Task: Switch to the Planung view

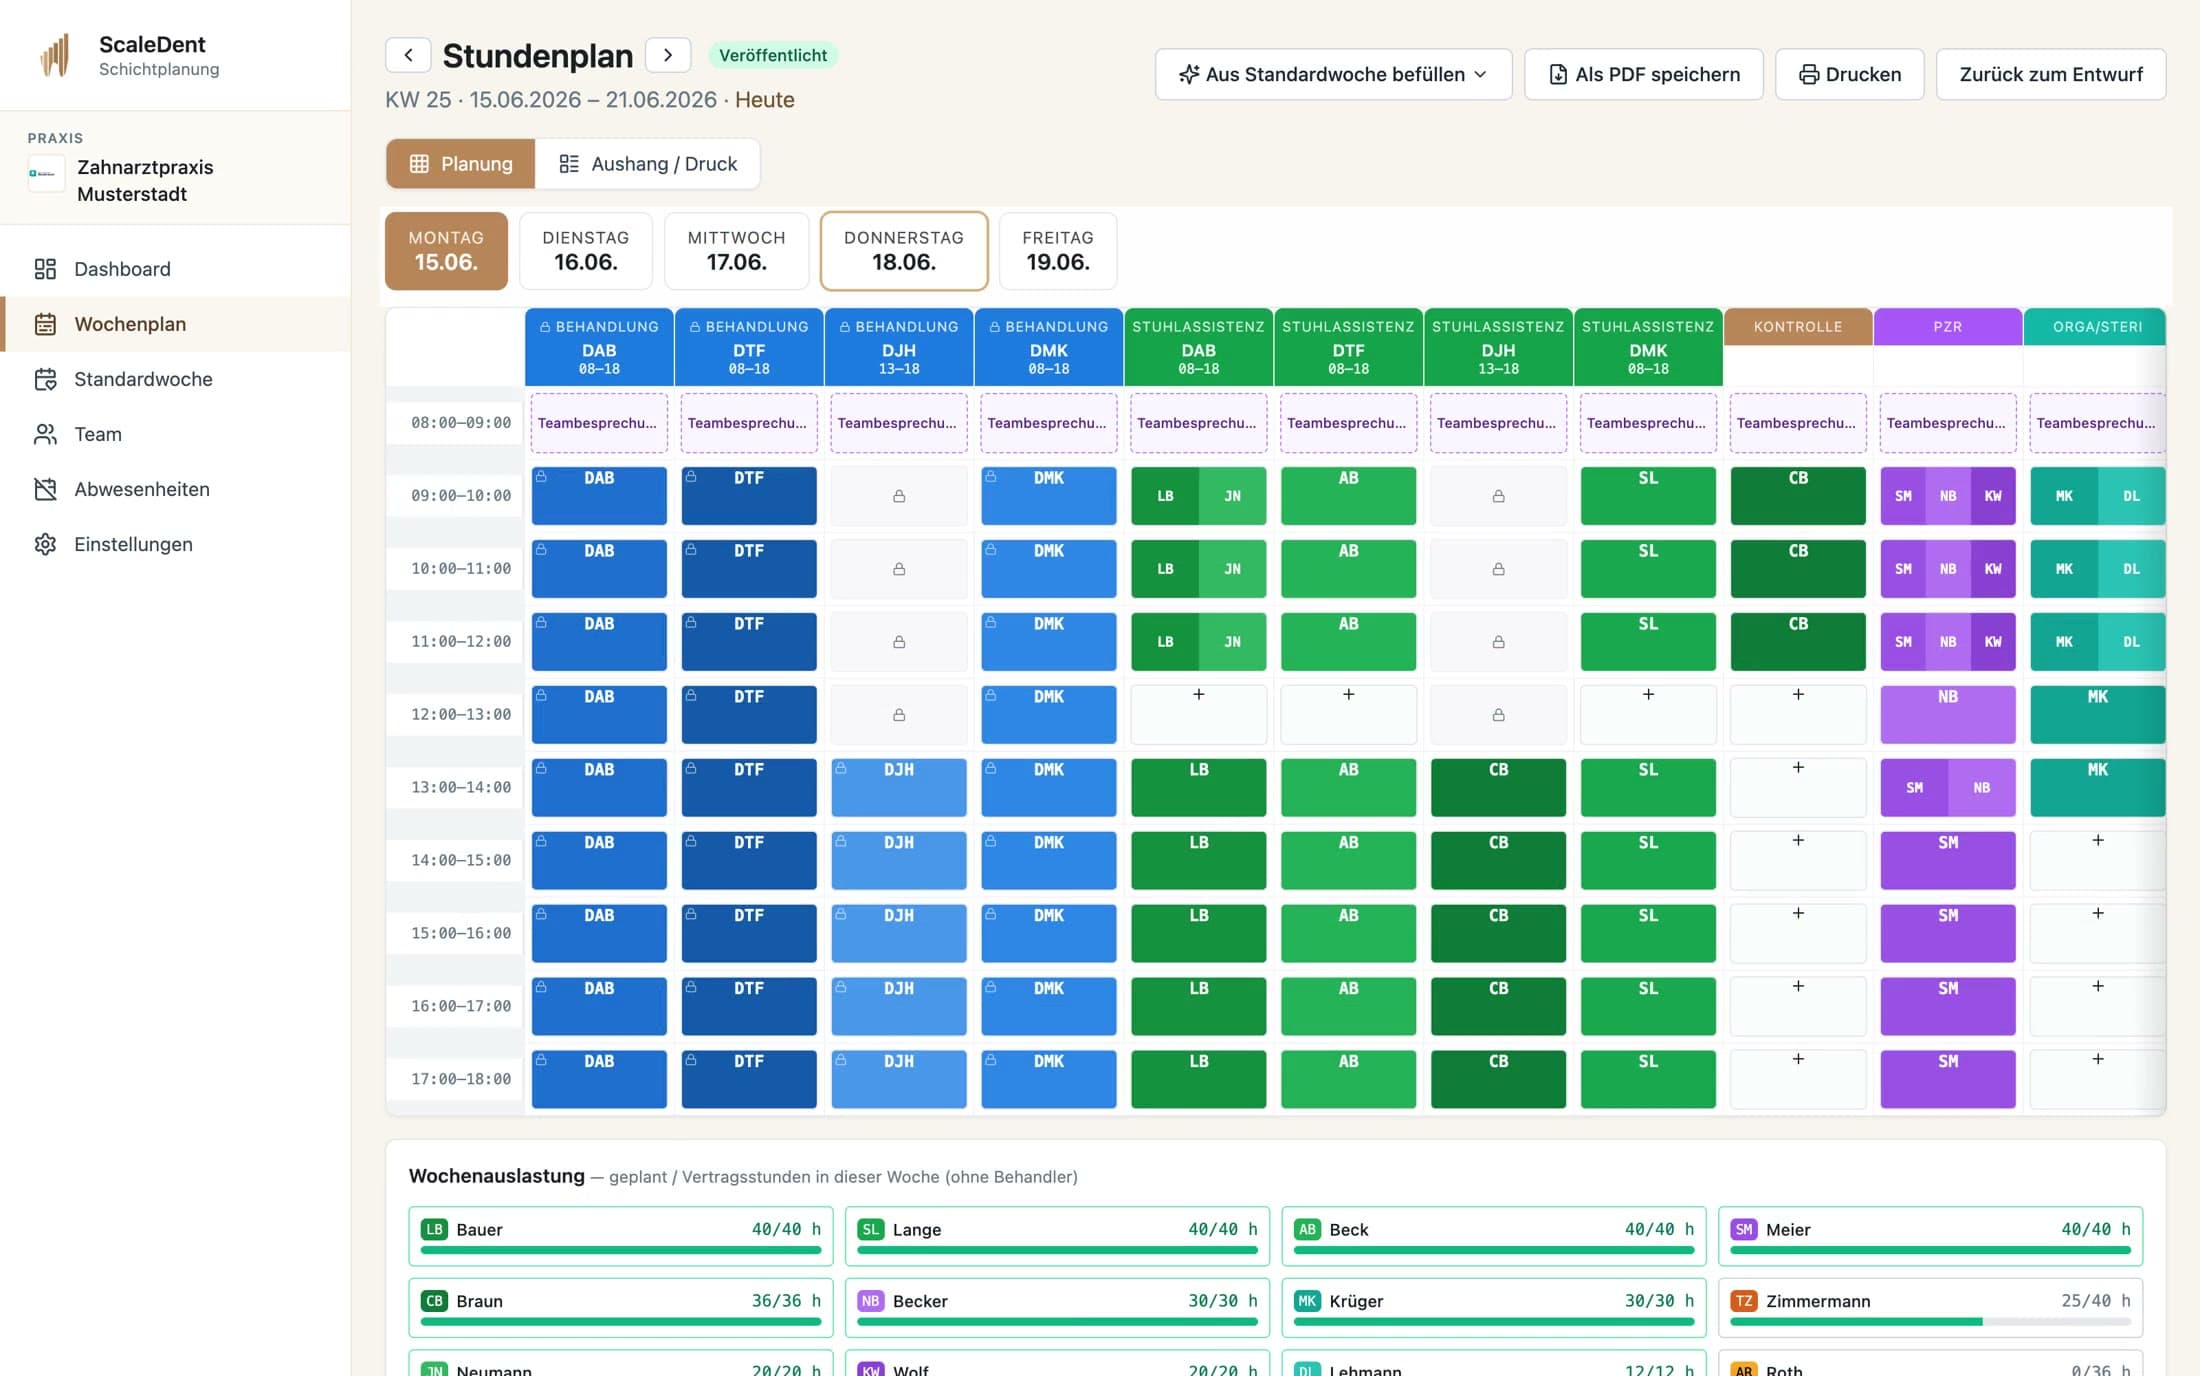Action: click(461, 163)
